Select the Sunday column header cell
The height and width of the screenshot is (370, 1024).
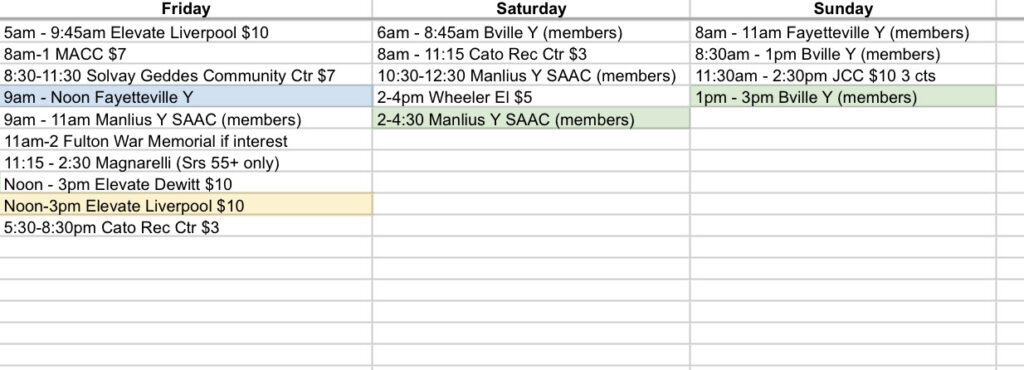pos(843,8)
